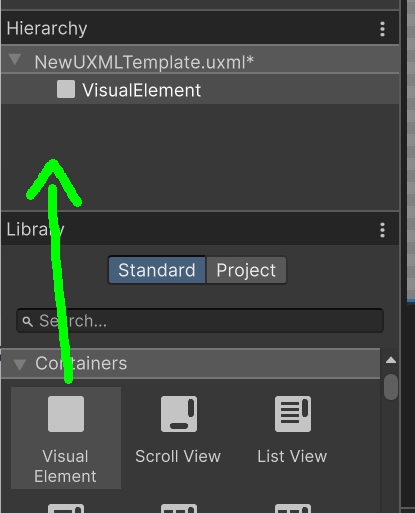The image size is (415, 513).
Task: Select the VisualElement item in Hierarchy
Action: tap(200, 89)
